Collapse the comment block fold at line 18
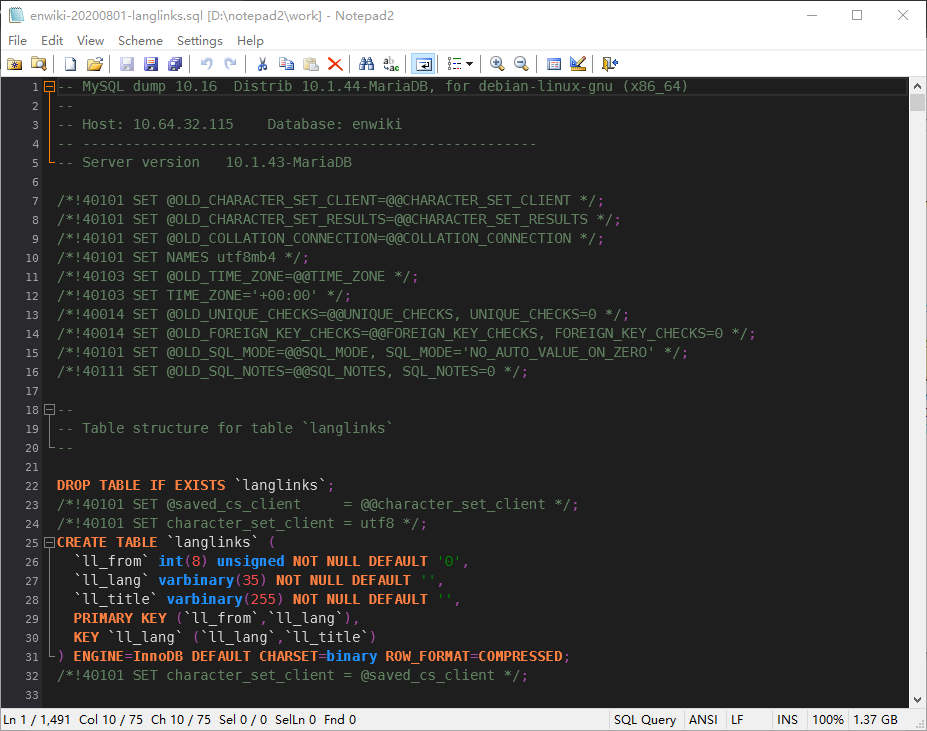927x731 pixels. tap(50, 409)
